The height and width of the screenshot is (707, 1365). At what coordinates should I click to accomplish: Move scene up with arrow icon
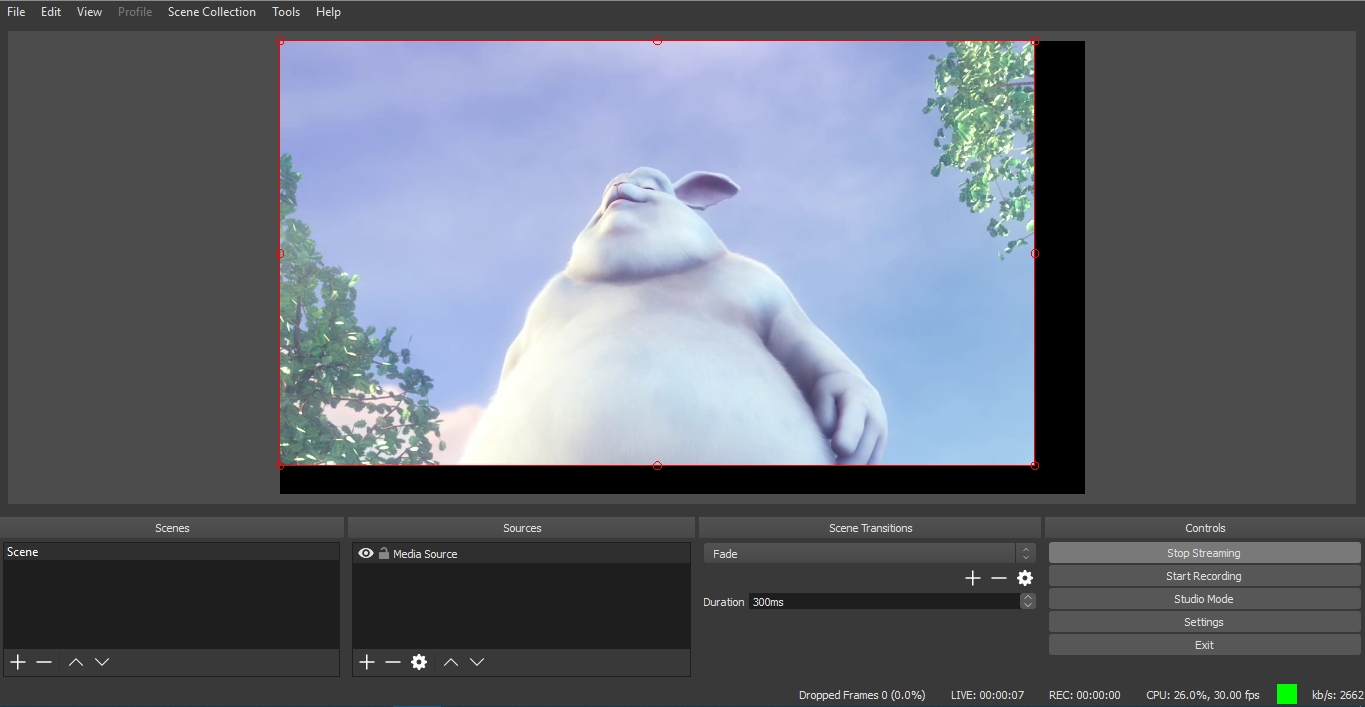76,662
